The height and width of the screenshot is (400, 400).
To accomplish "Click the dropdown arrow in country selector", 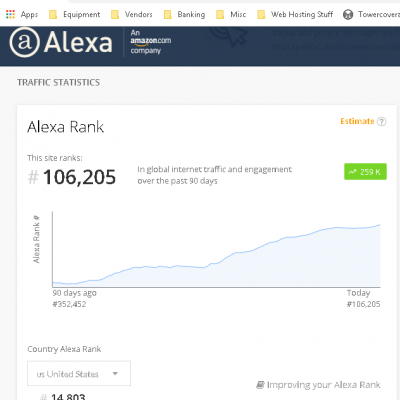I will pos(115,374).
